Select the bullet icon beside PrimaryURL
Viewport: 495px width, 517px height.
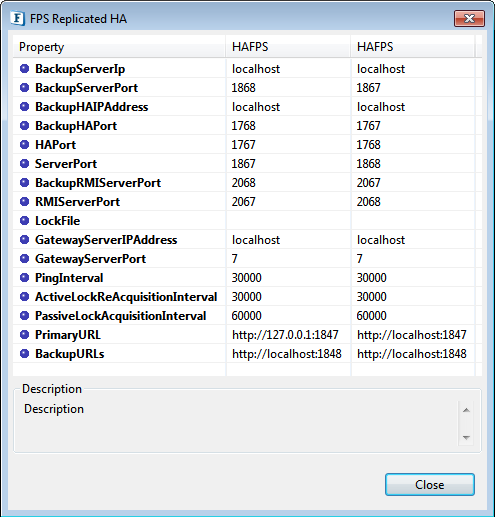click(x=24, y=335)
